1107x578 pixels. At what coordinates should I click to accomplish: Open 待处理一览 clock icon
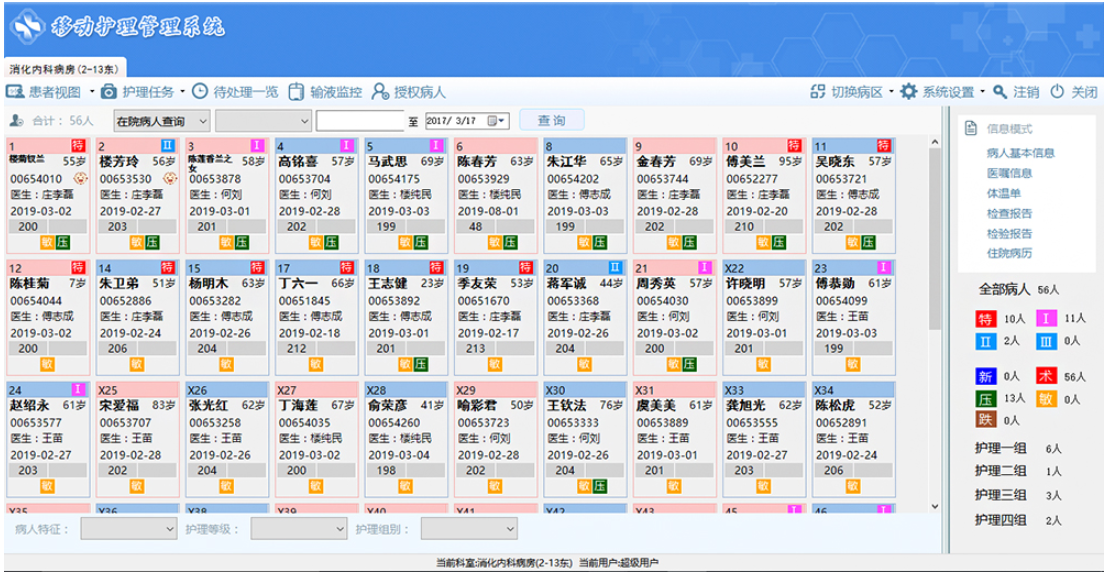(201, 92)
